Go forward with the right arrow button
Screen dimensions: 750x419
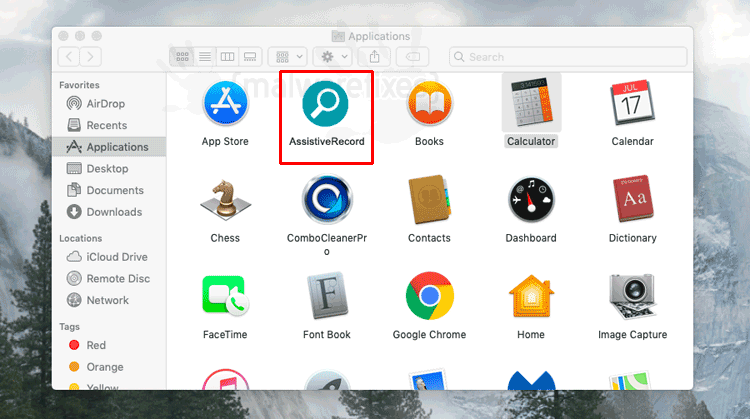(90, 57)
